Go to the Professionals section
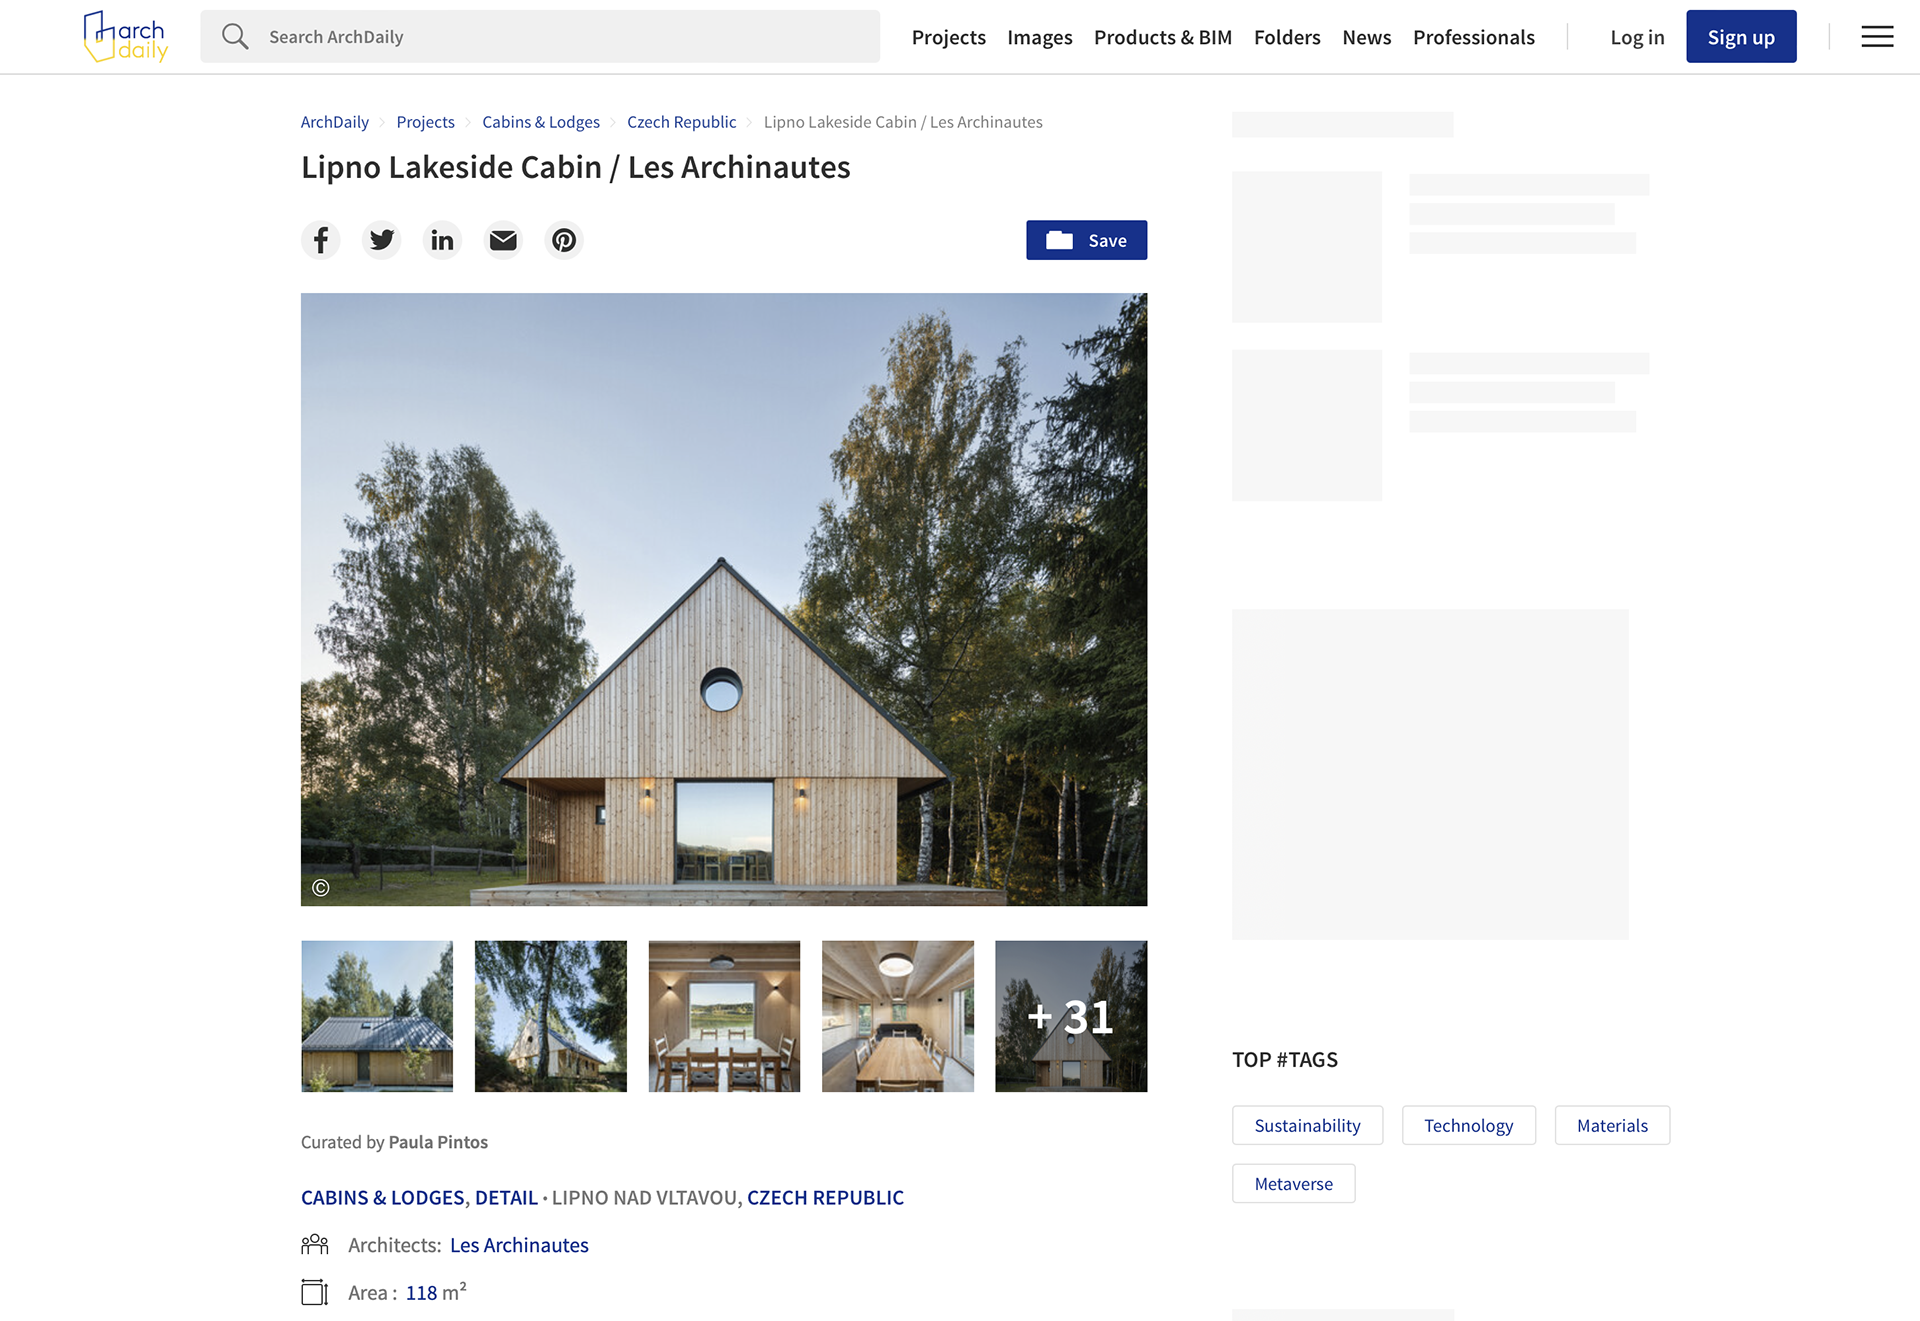 pyautogui.click(x=1473, y=37)
